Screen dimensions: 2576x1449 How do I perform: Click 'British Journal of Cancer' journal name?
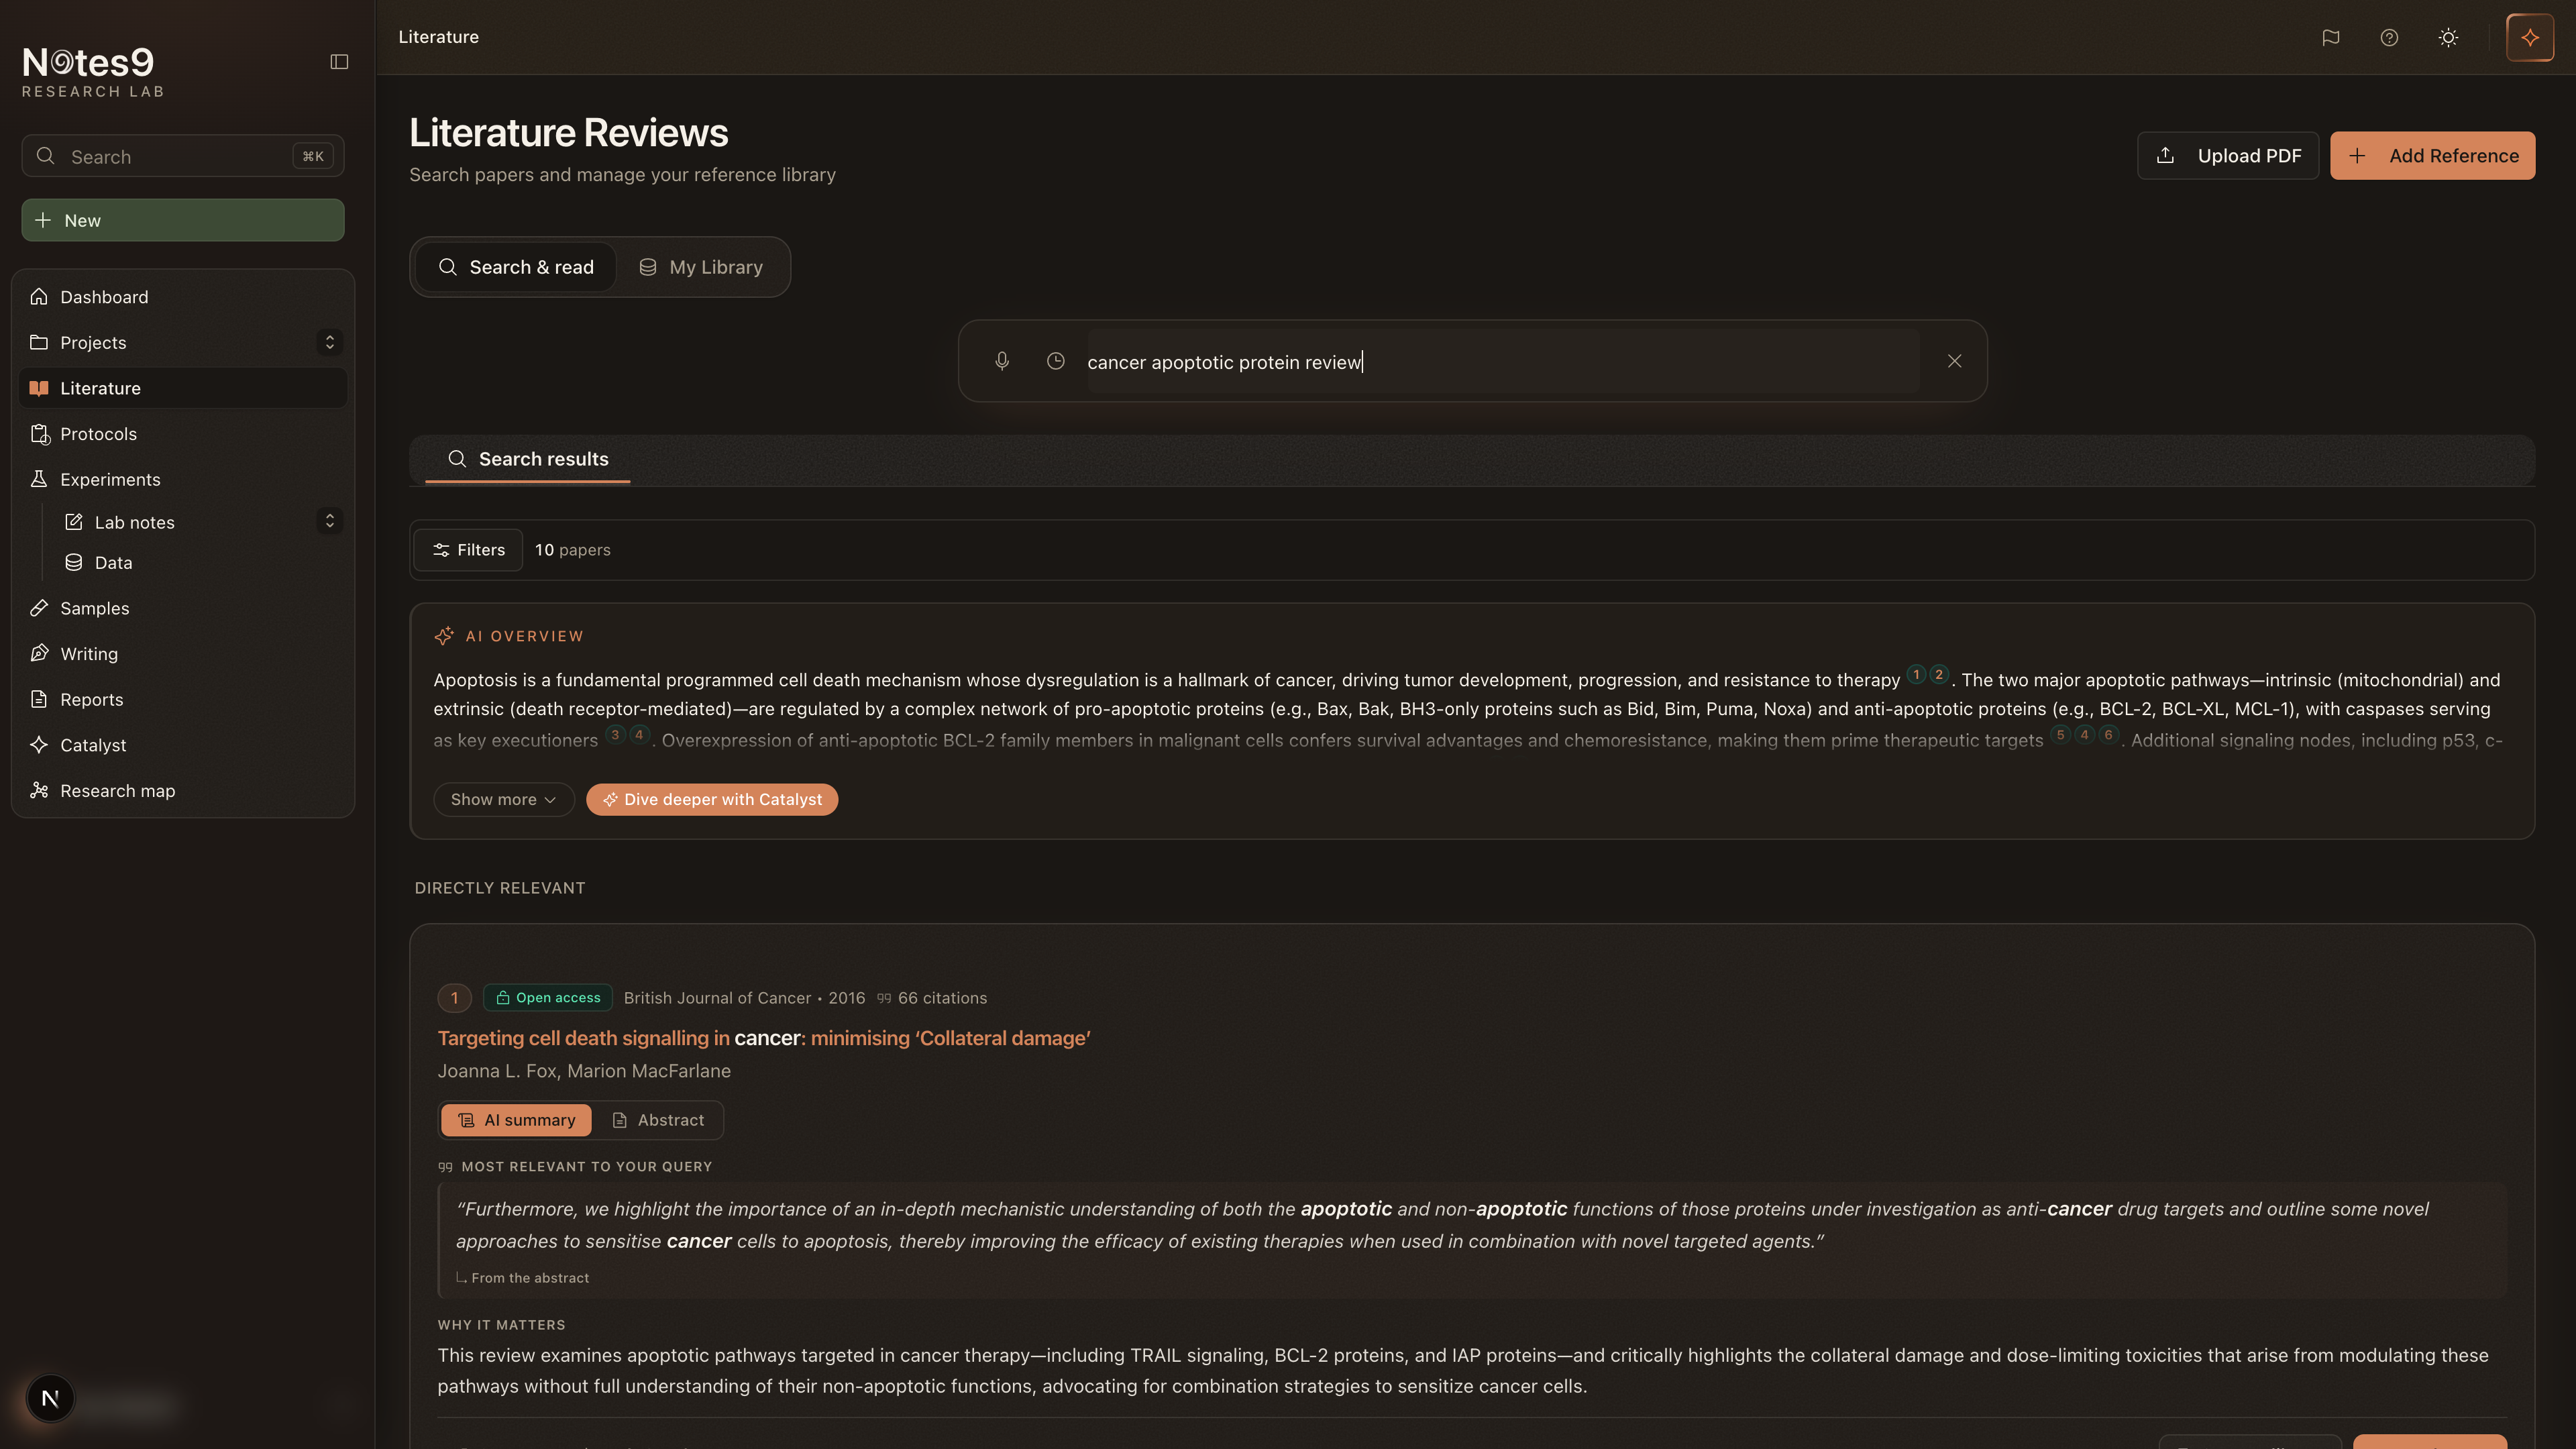tap(717, 998)
